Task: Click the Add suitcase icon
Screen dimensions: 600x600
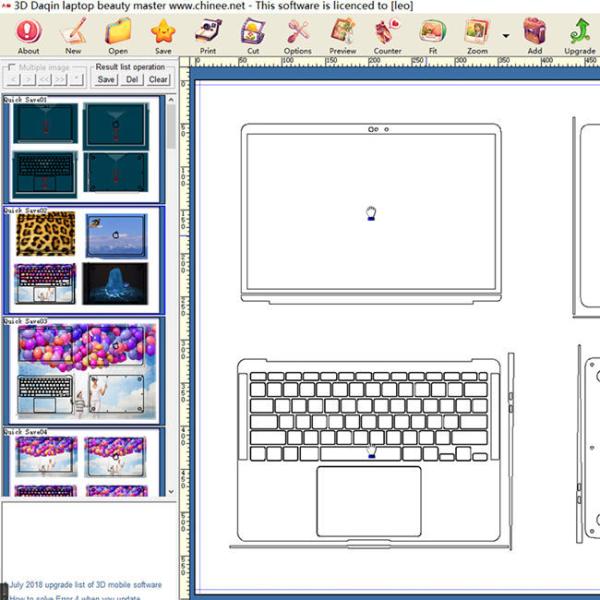Action: pos(535,34)
